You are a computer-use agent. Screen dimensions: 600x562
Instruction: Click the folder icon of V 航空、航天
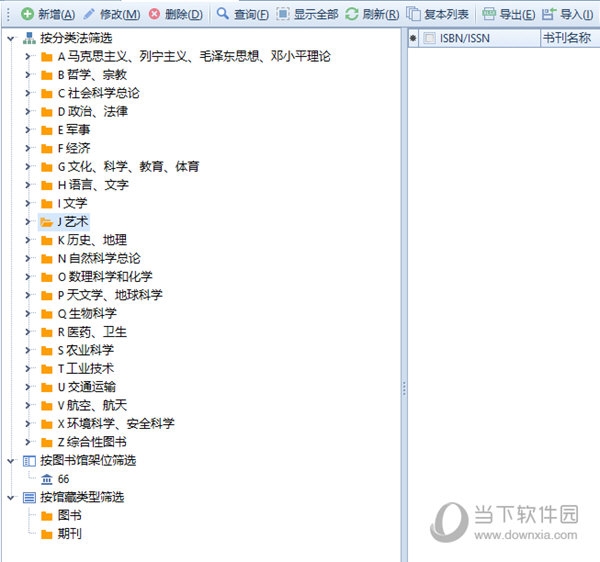47,406
